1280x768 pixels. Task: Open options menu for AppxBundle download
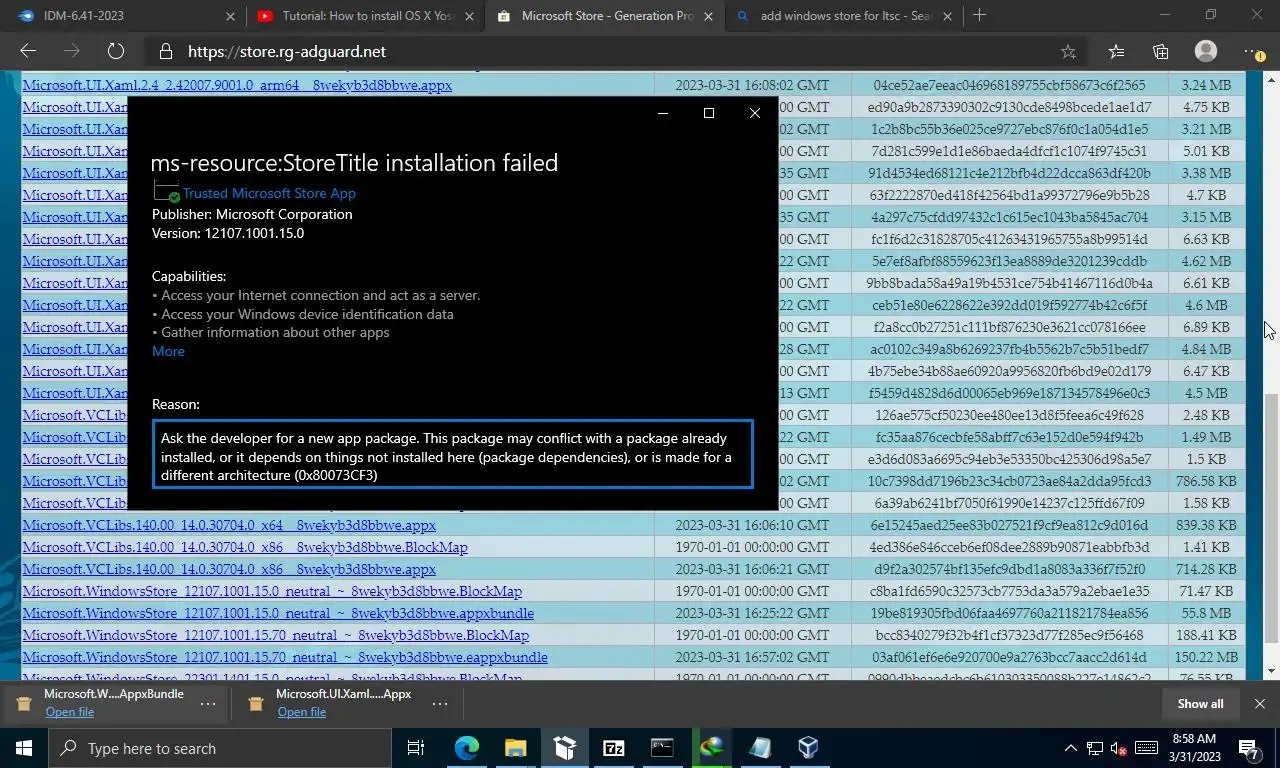pyautogui.click(x=208, y=704)
